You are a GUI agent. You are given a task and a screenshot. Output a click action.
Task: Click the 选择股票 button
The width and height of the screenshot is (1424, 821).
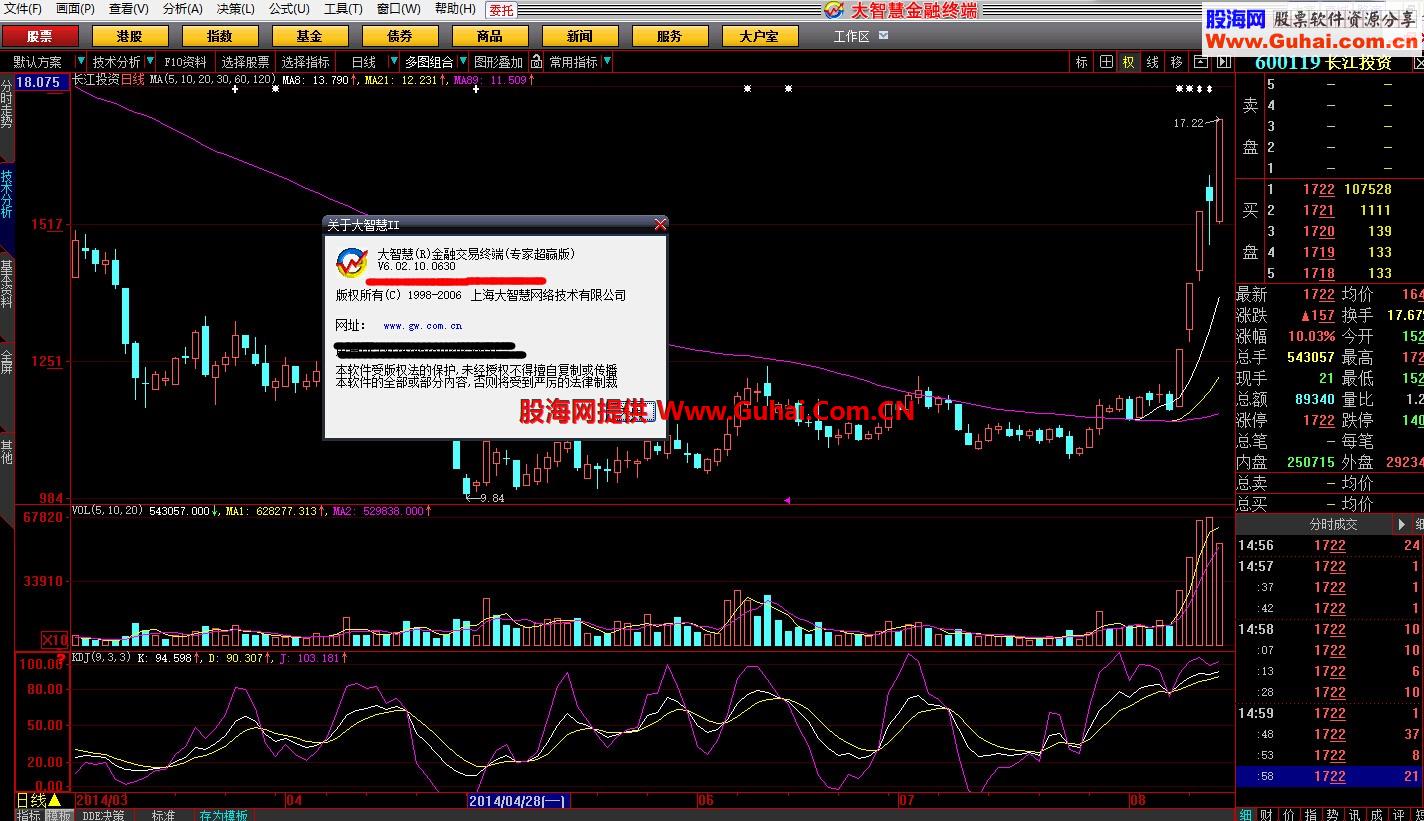(x=246, y=62)
